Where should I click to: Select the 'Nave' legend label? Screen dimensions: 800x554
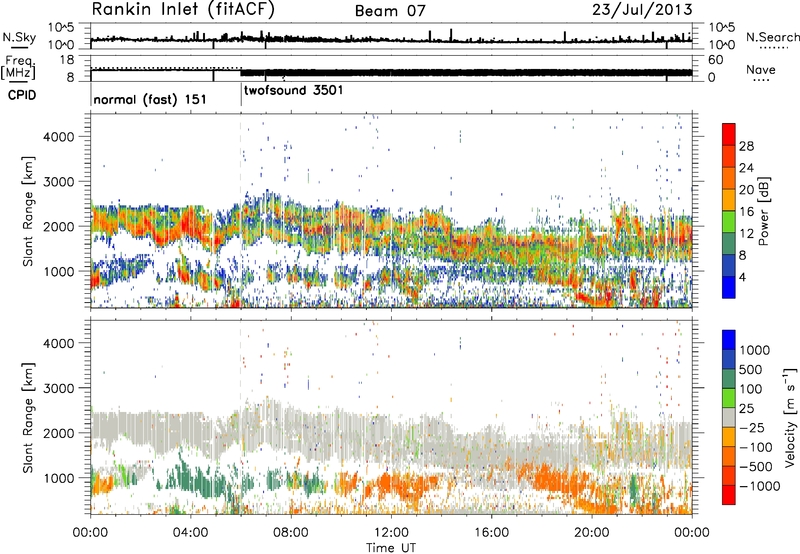point(761,69)
